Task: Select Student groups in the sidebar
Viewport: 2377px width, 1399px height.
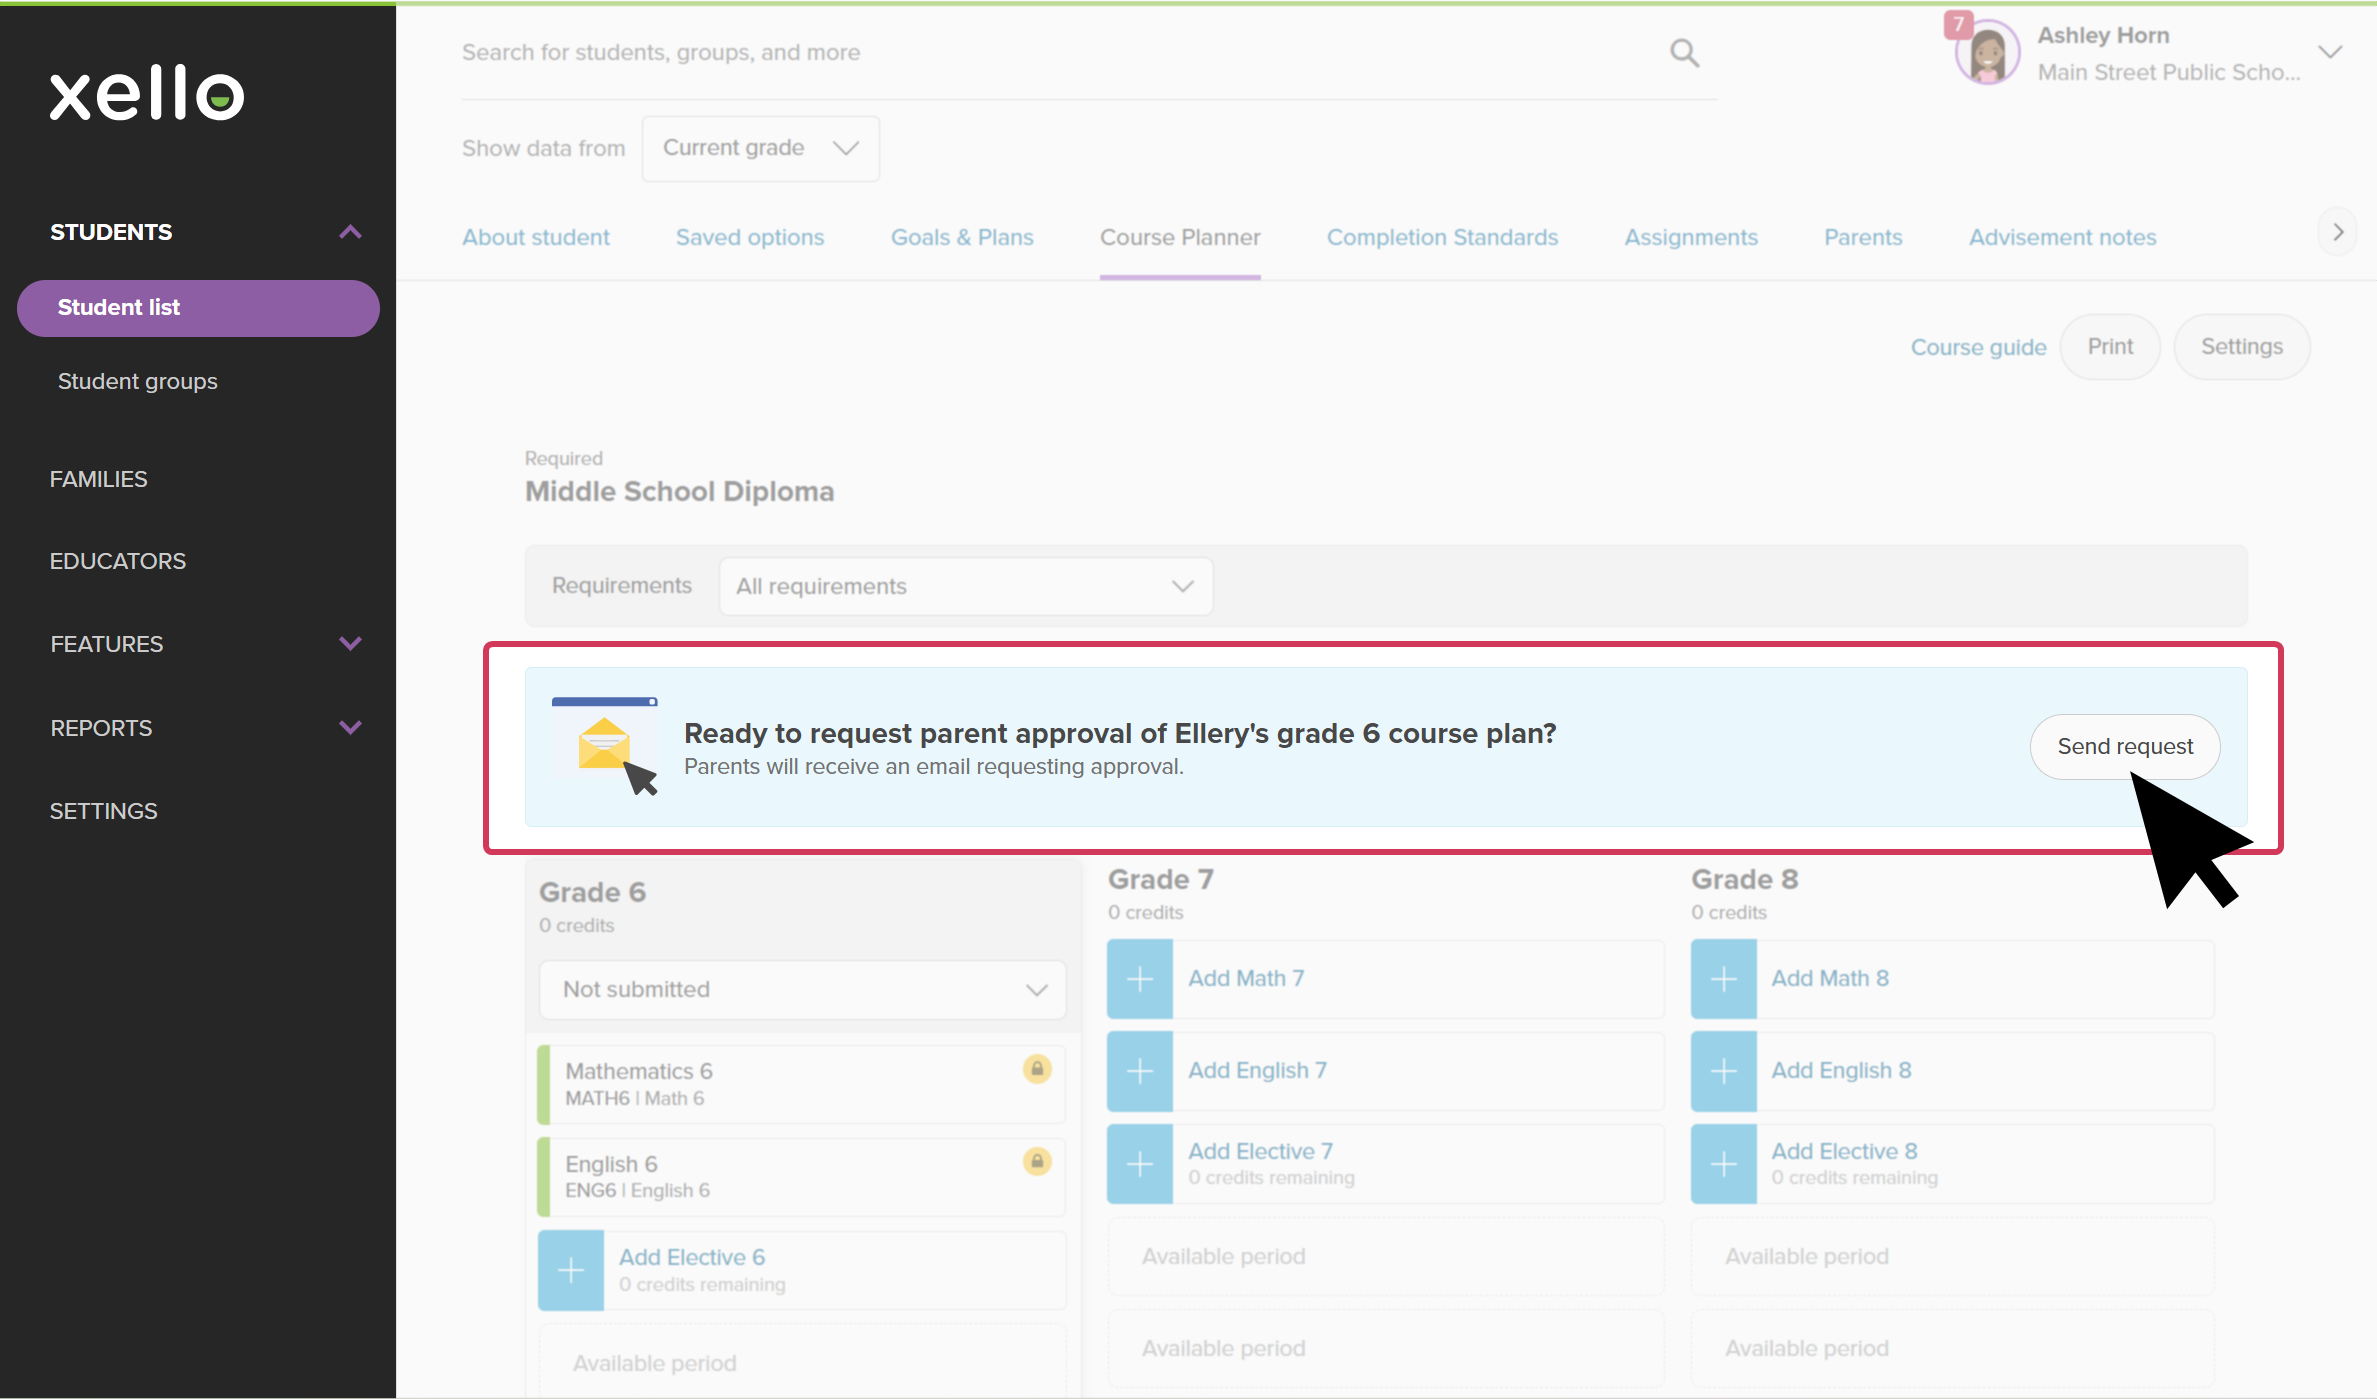Action: 138,381
